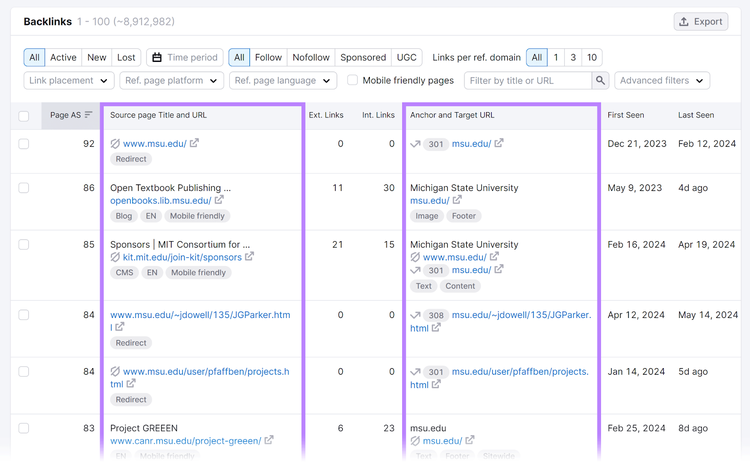Click the Anchor and Target URL column header

pyautogui.click(x=452, y=115)
